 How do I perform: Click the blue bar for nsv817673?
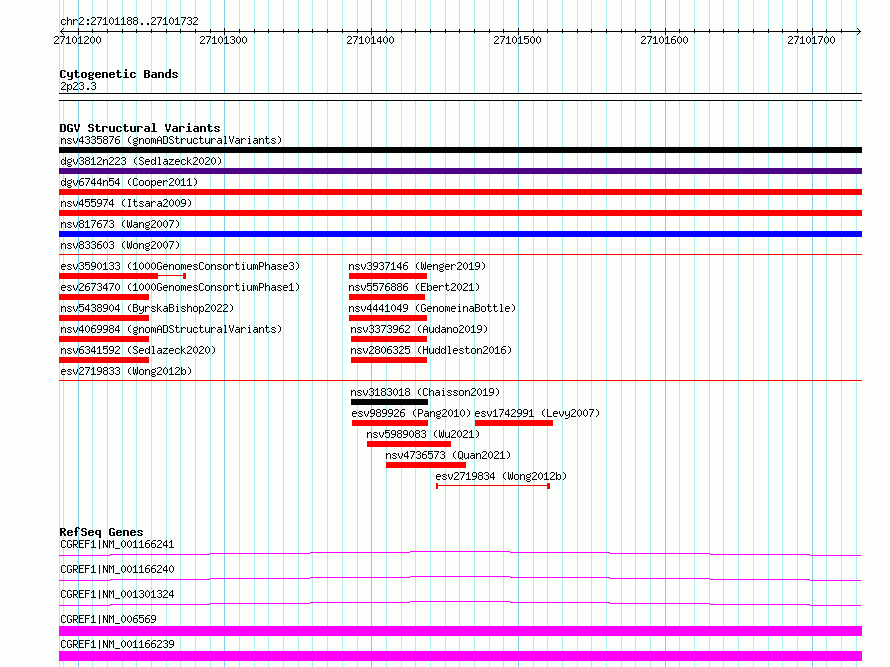click(460, 234)
